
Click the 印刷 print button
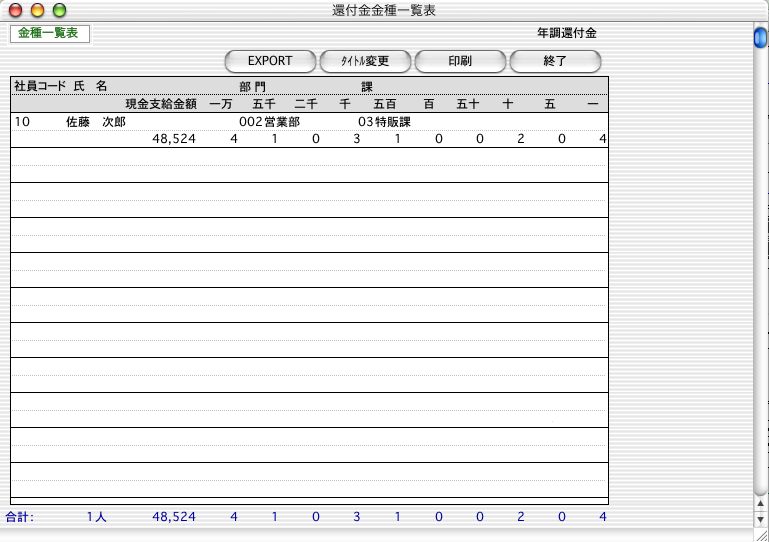pos(460,61)
